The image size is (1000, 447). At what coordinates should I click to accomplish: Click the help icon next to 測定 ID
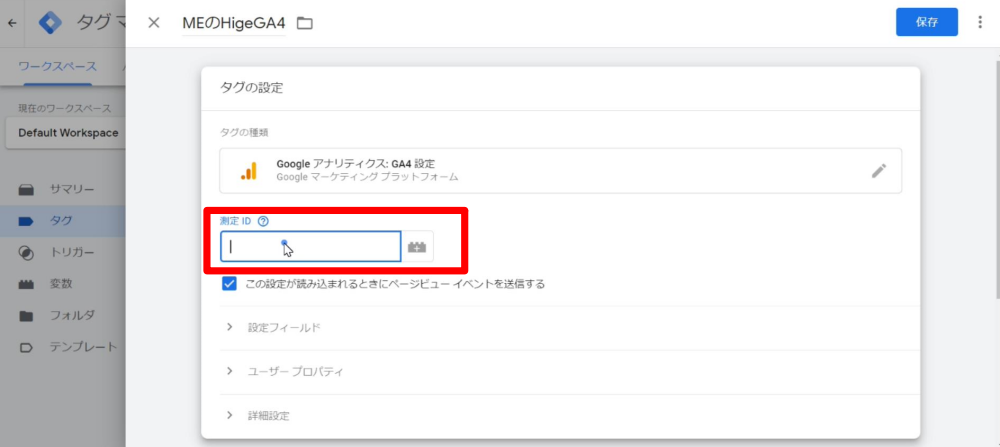click(263, 221)
